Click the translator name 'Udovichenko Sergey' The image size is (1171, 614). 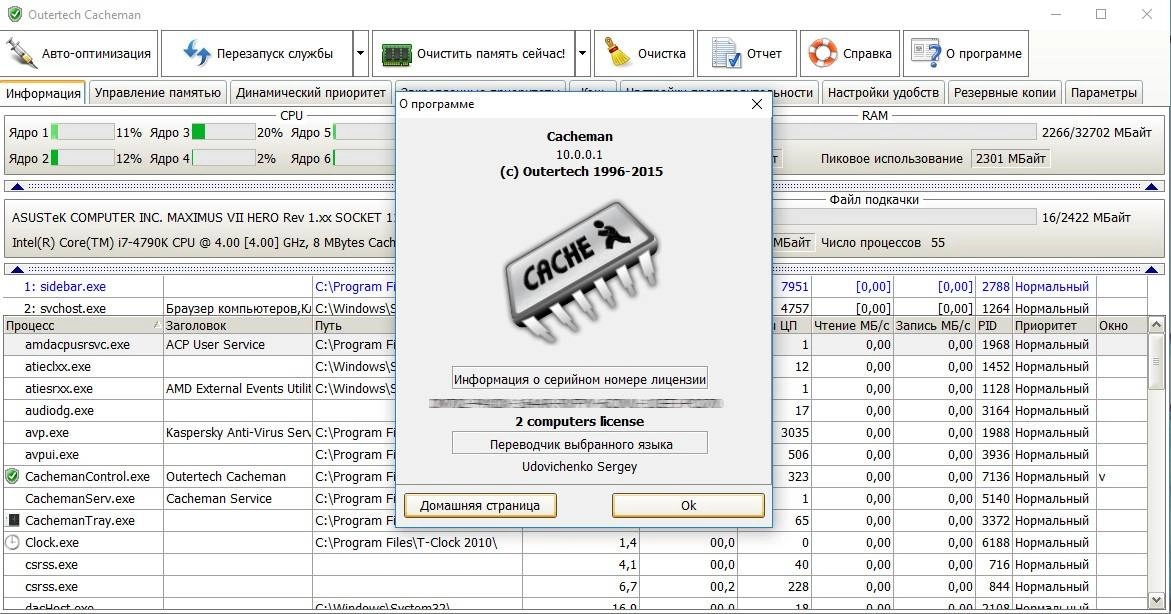click(580, 466)
